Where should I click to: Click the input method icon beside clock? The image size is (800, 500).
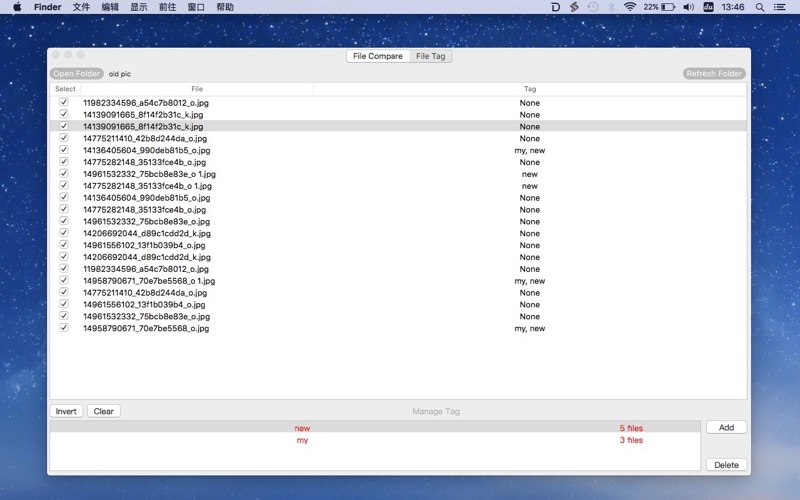(x=708, y=7)
